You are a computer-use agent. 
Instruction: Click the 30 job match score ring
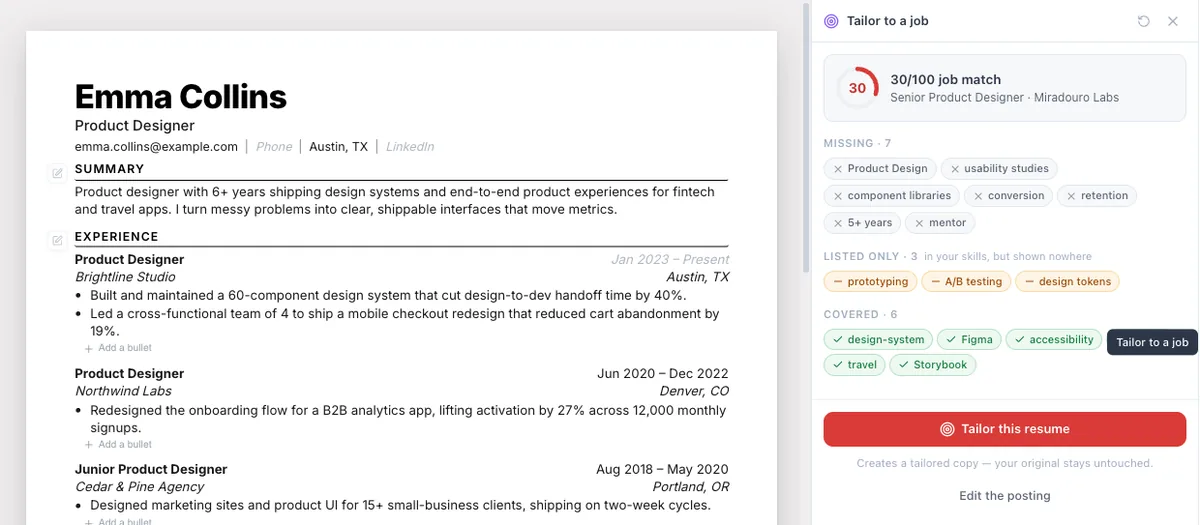point(857,88)
